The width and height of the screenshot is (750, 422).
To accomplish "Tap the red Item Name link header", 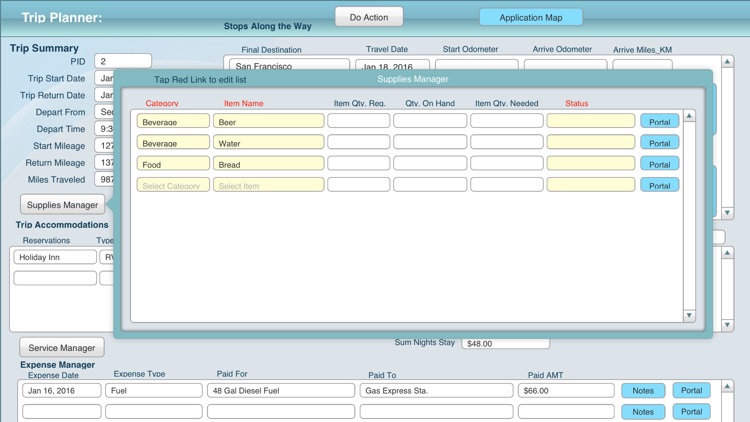I will (x=244, y=103).
